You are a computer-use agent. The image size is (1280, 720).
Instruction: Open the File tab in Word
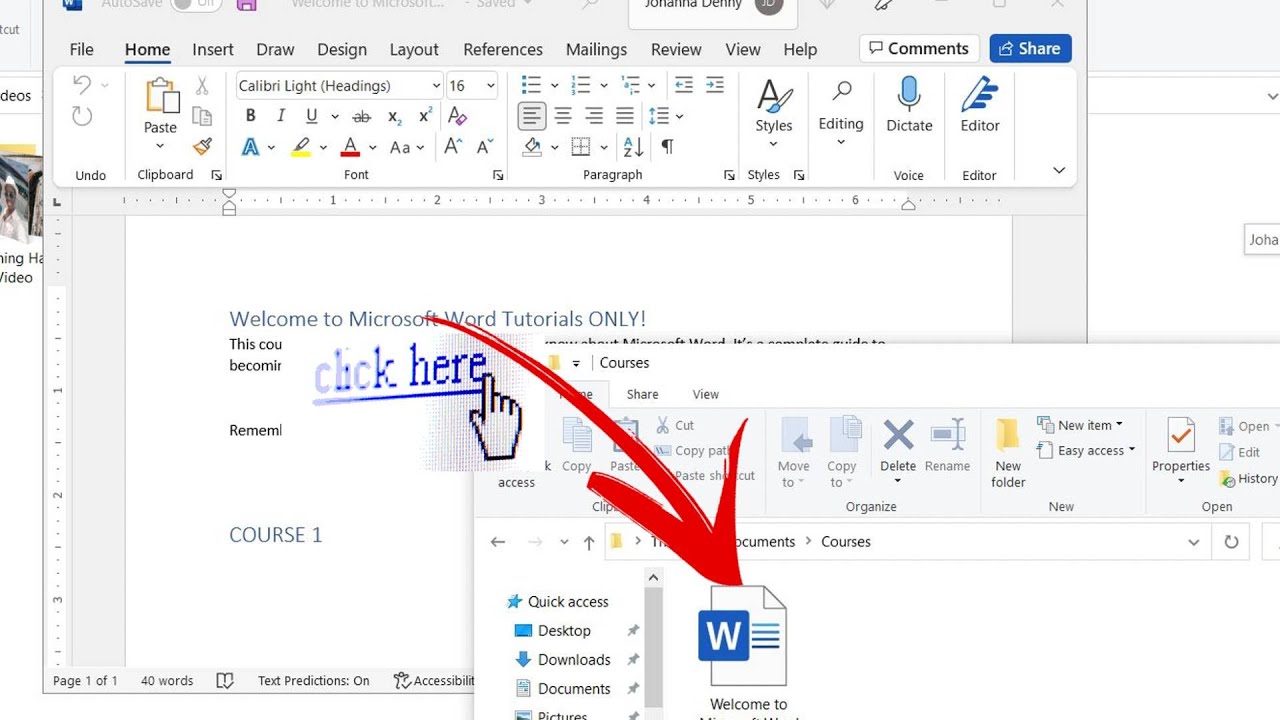tap(82, 49)
